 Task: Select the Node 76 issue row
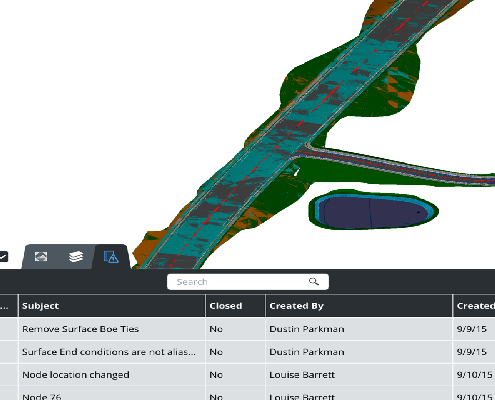(247, 394)
